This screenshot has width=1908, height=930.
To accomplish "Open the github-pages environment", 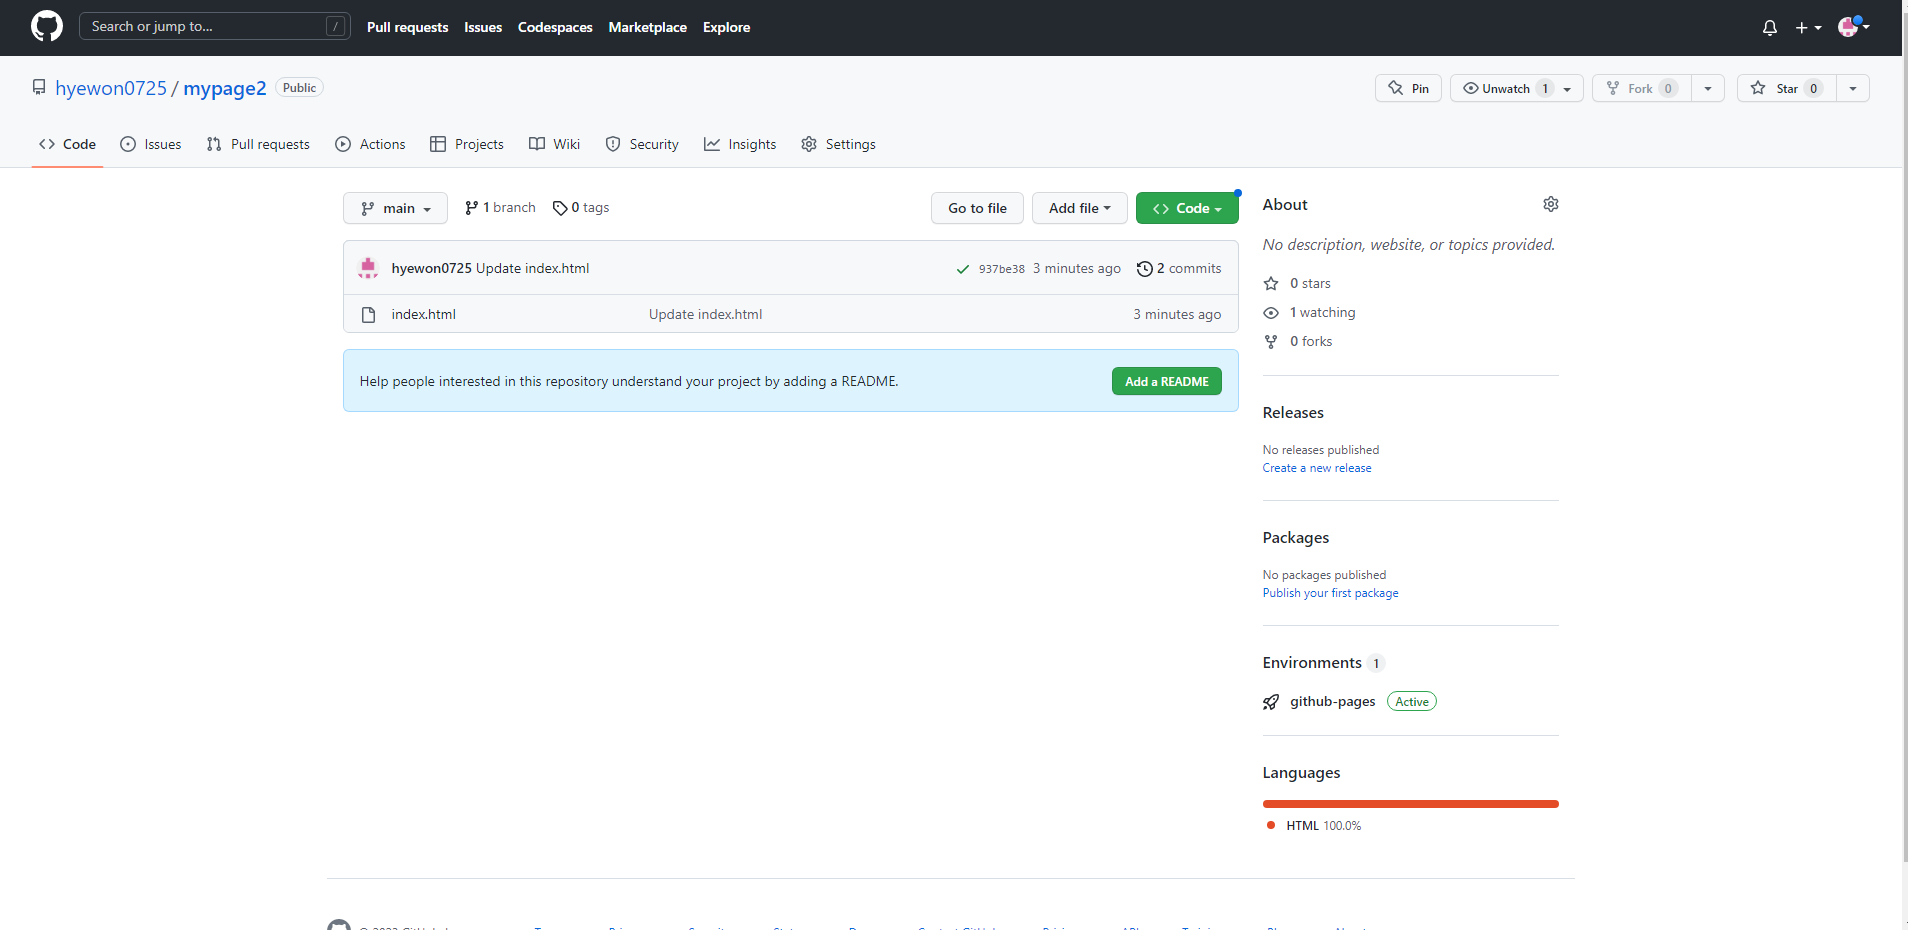I will coord(1333,702).
